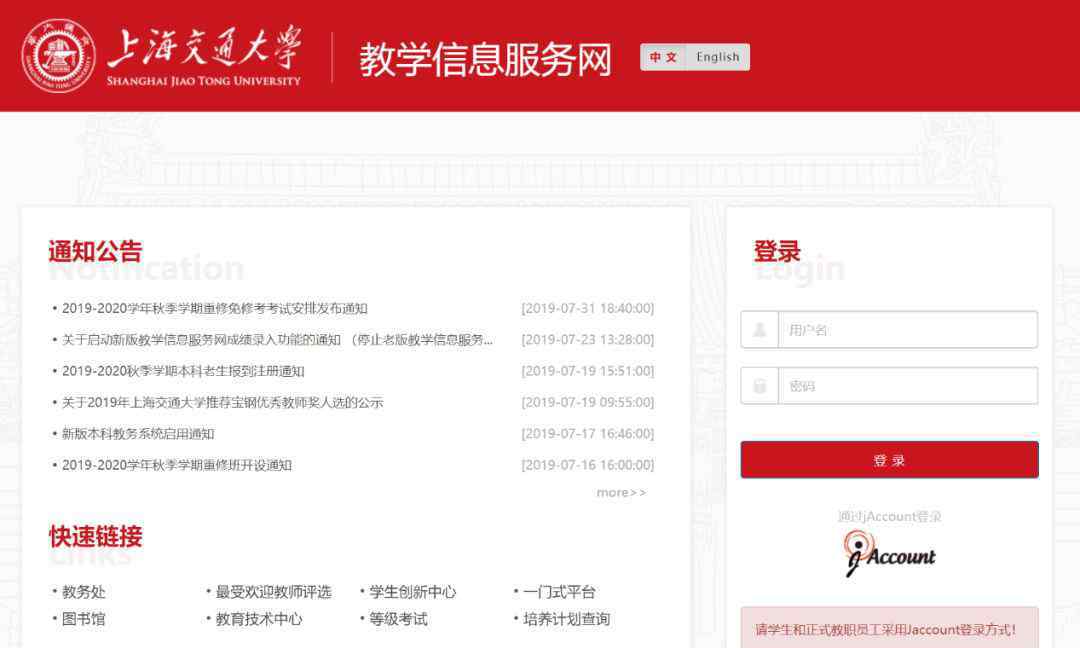
Task: Open the 本科老生报到注册通知 notice
Action: (183, 371)
